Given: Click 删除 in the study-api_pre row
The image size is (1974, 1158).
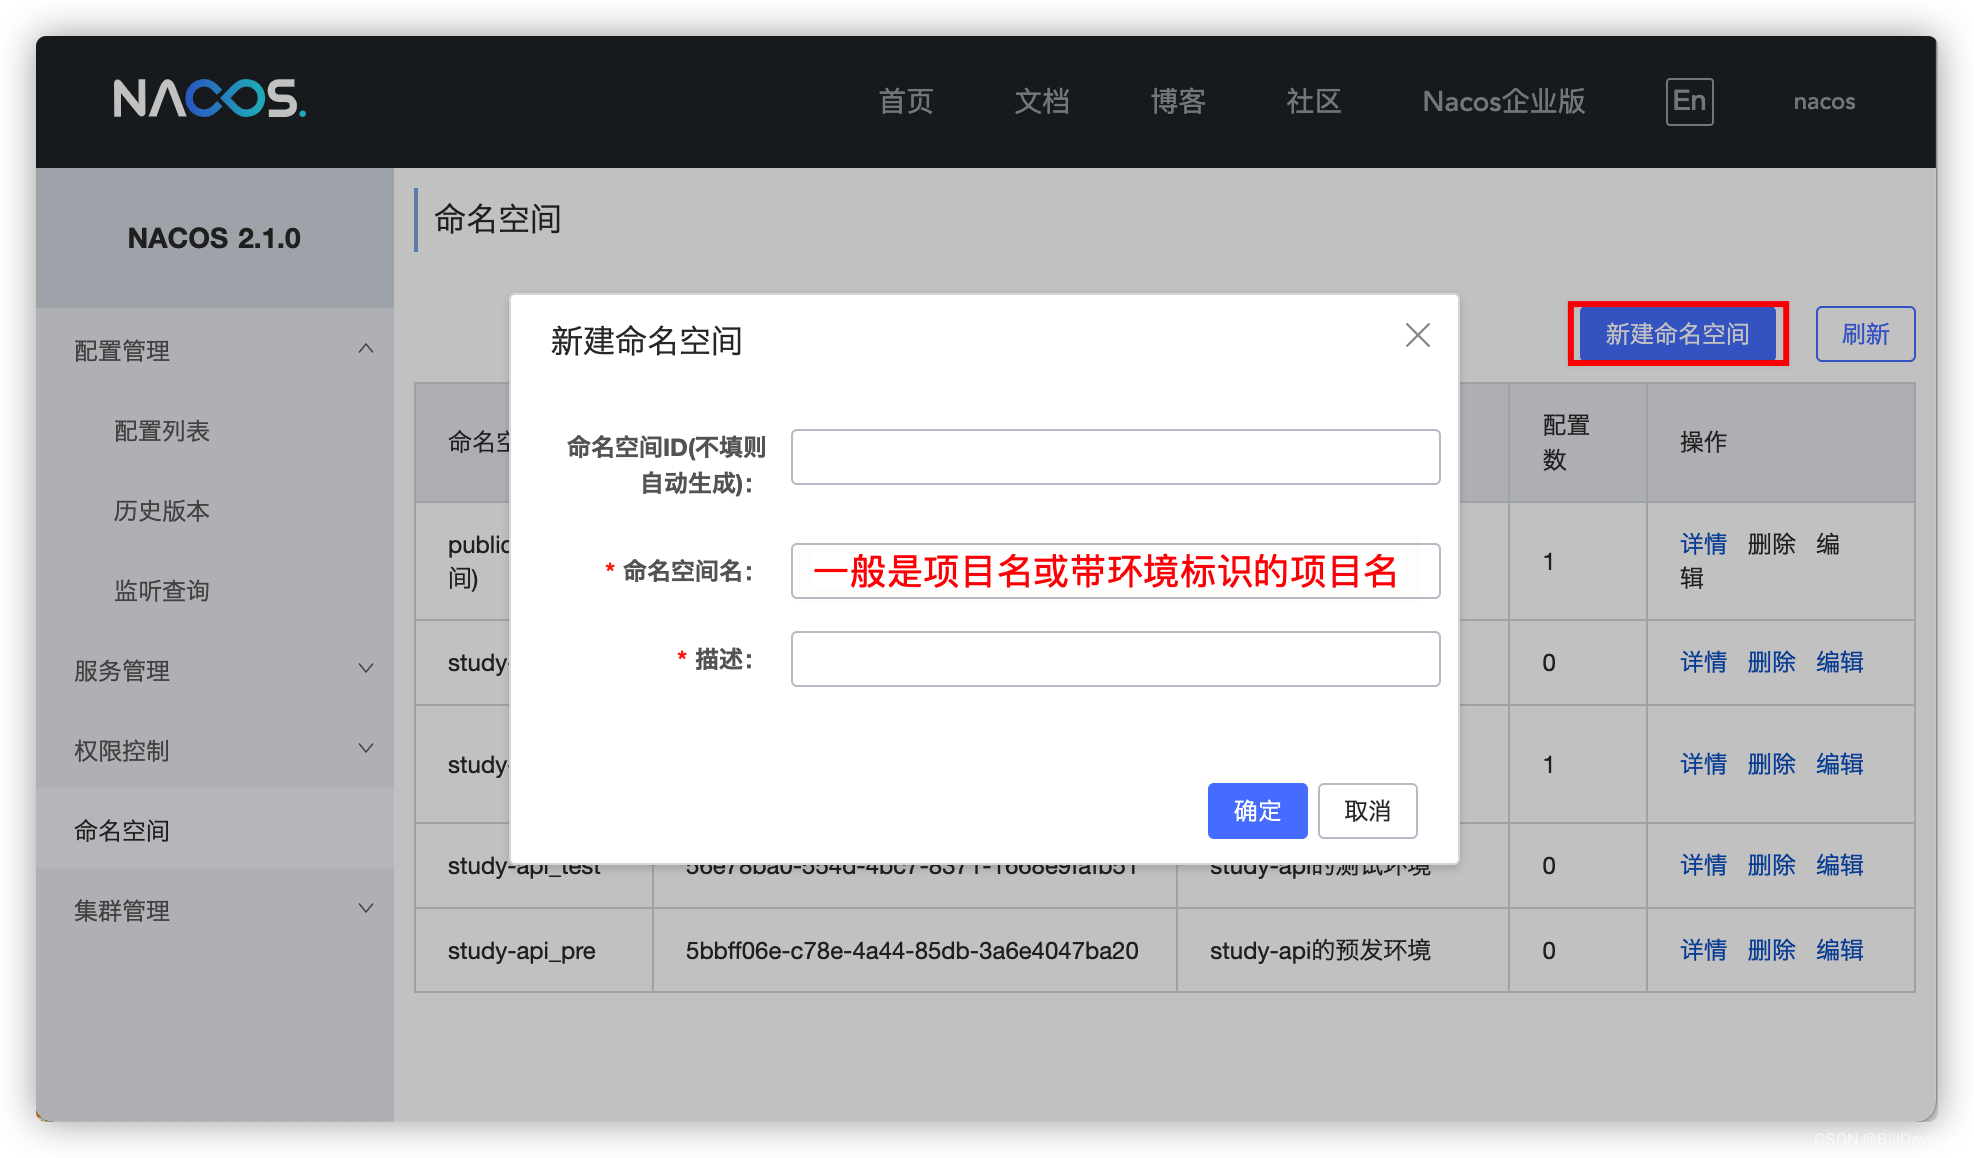Looking at the screenshot, I should [1771, 950].
